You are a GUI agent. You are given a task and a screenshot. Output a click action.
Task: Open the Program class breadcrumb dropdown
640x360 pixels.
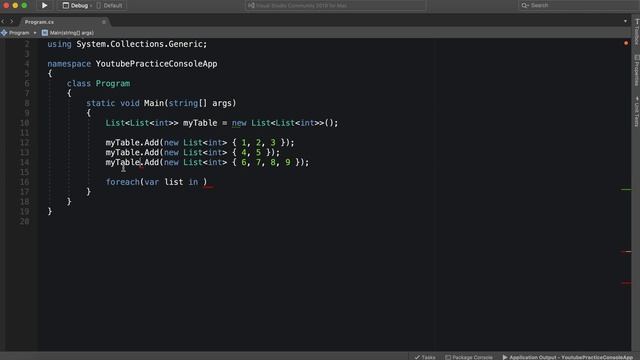coord(19,33)
